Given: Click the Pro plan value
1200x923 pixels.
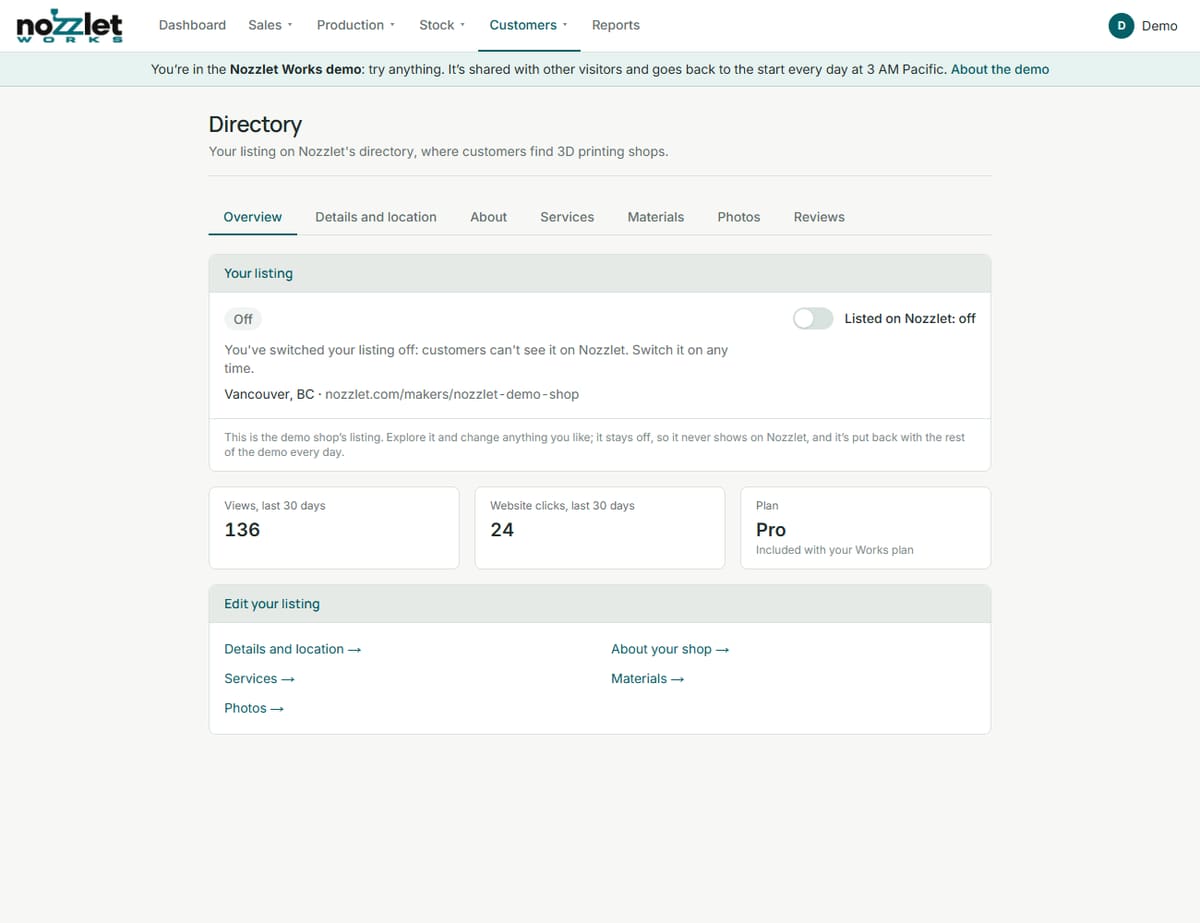Looking at the screenshot, I should coord(771,530).
